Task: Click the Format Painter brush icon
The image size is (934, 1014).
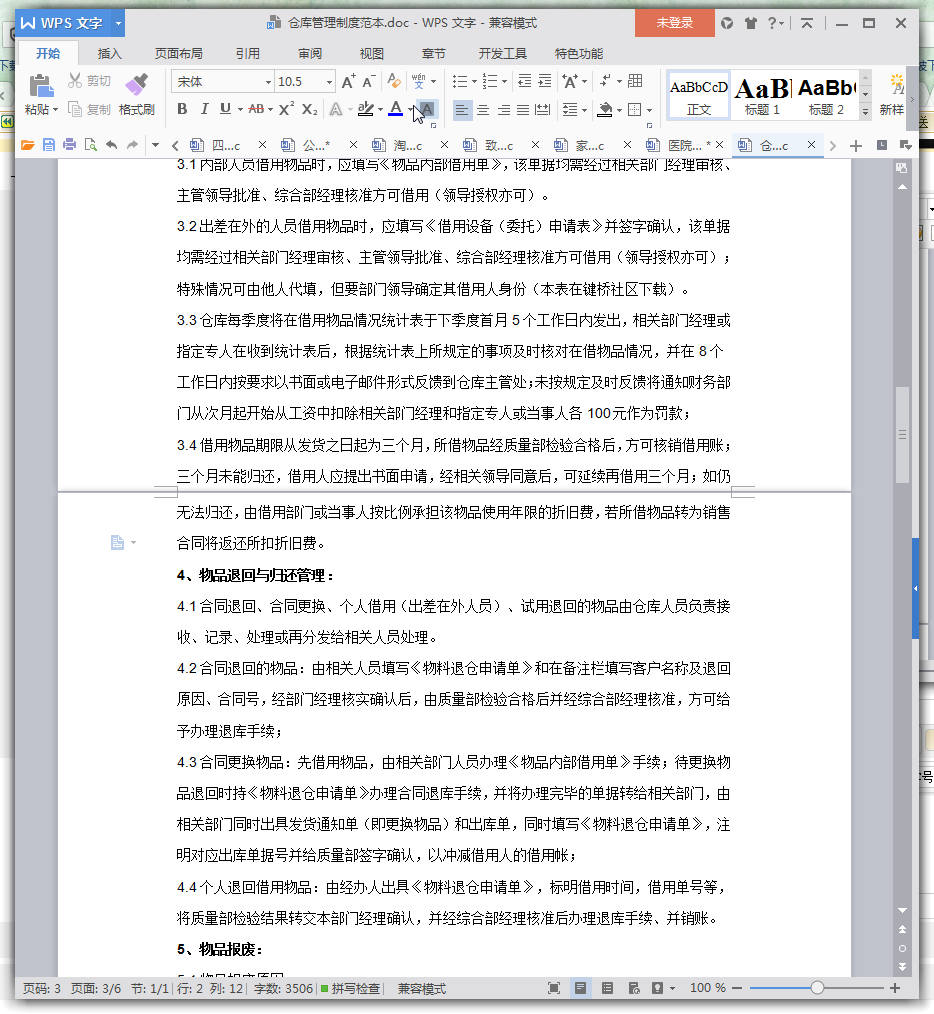Action: (x=136, y=85)
